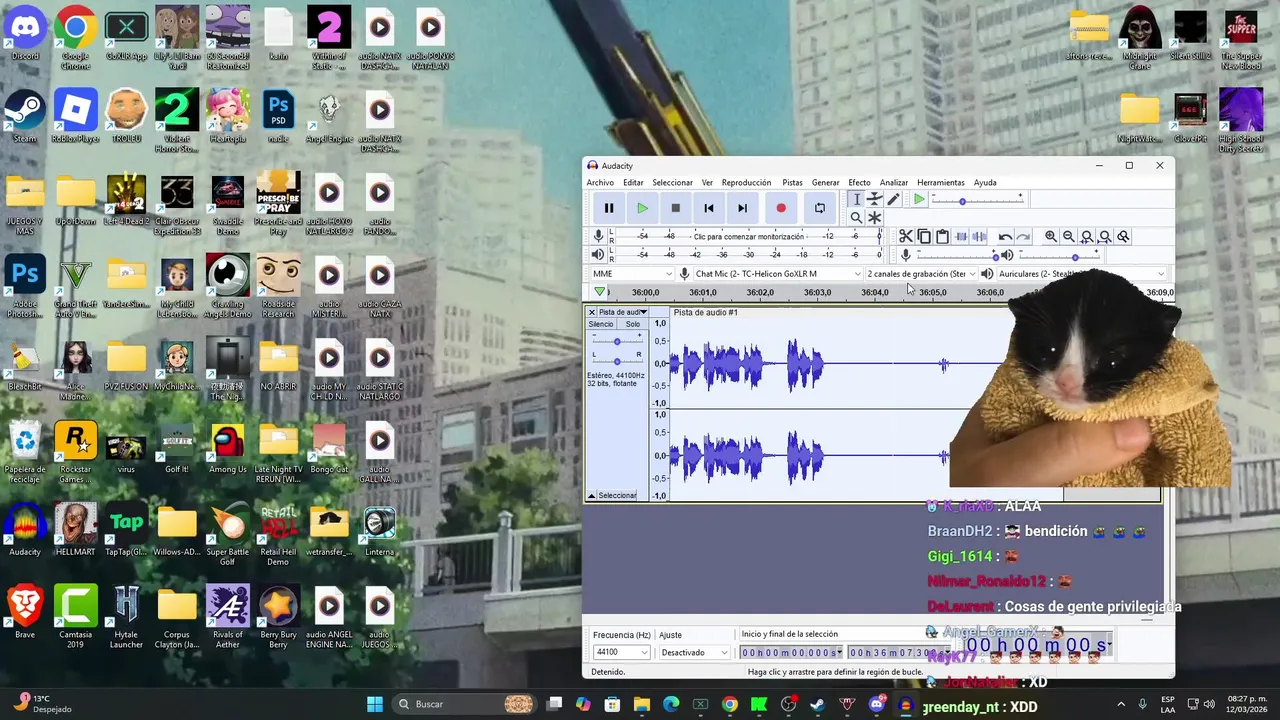Viewport: 1280px width, 720px height.
Task: Click the Cut scissors icon
Action: pyautogui.click(x=905, y=237)
